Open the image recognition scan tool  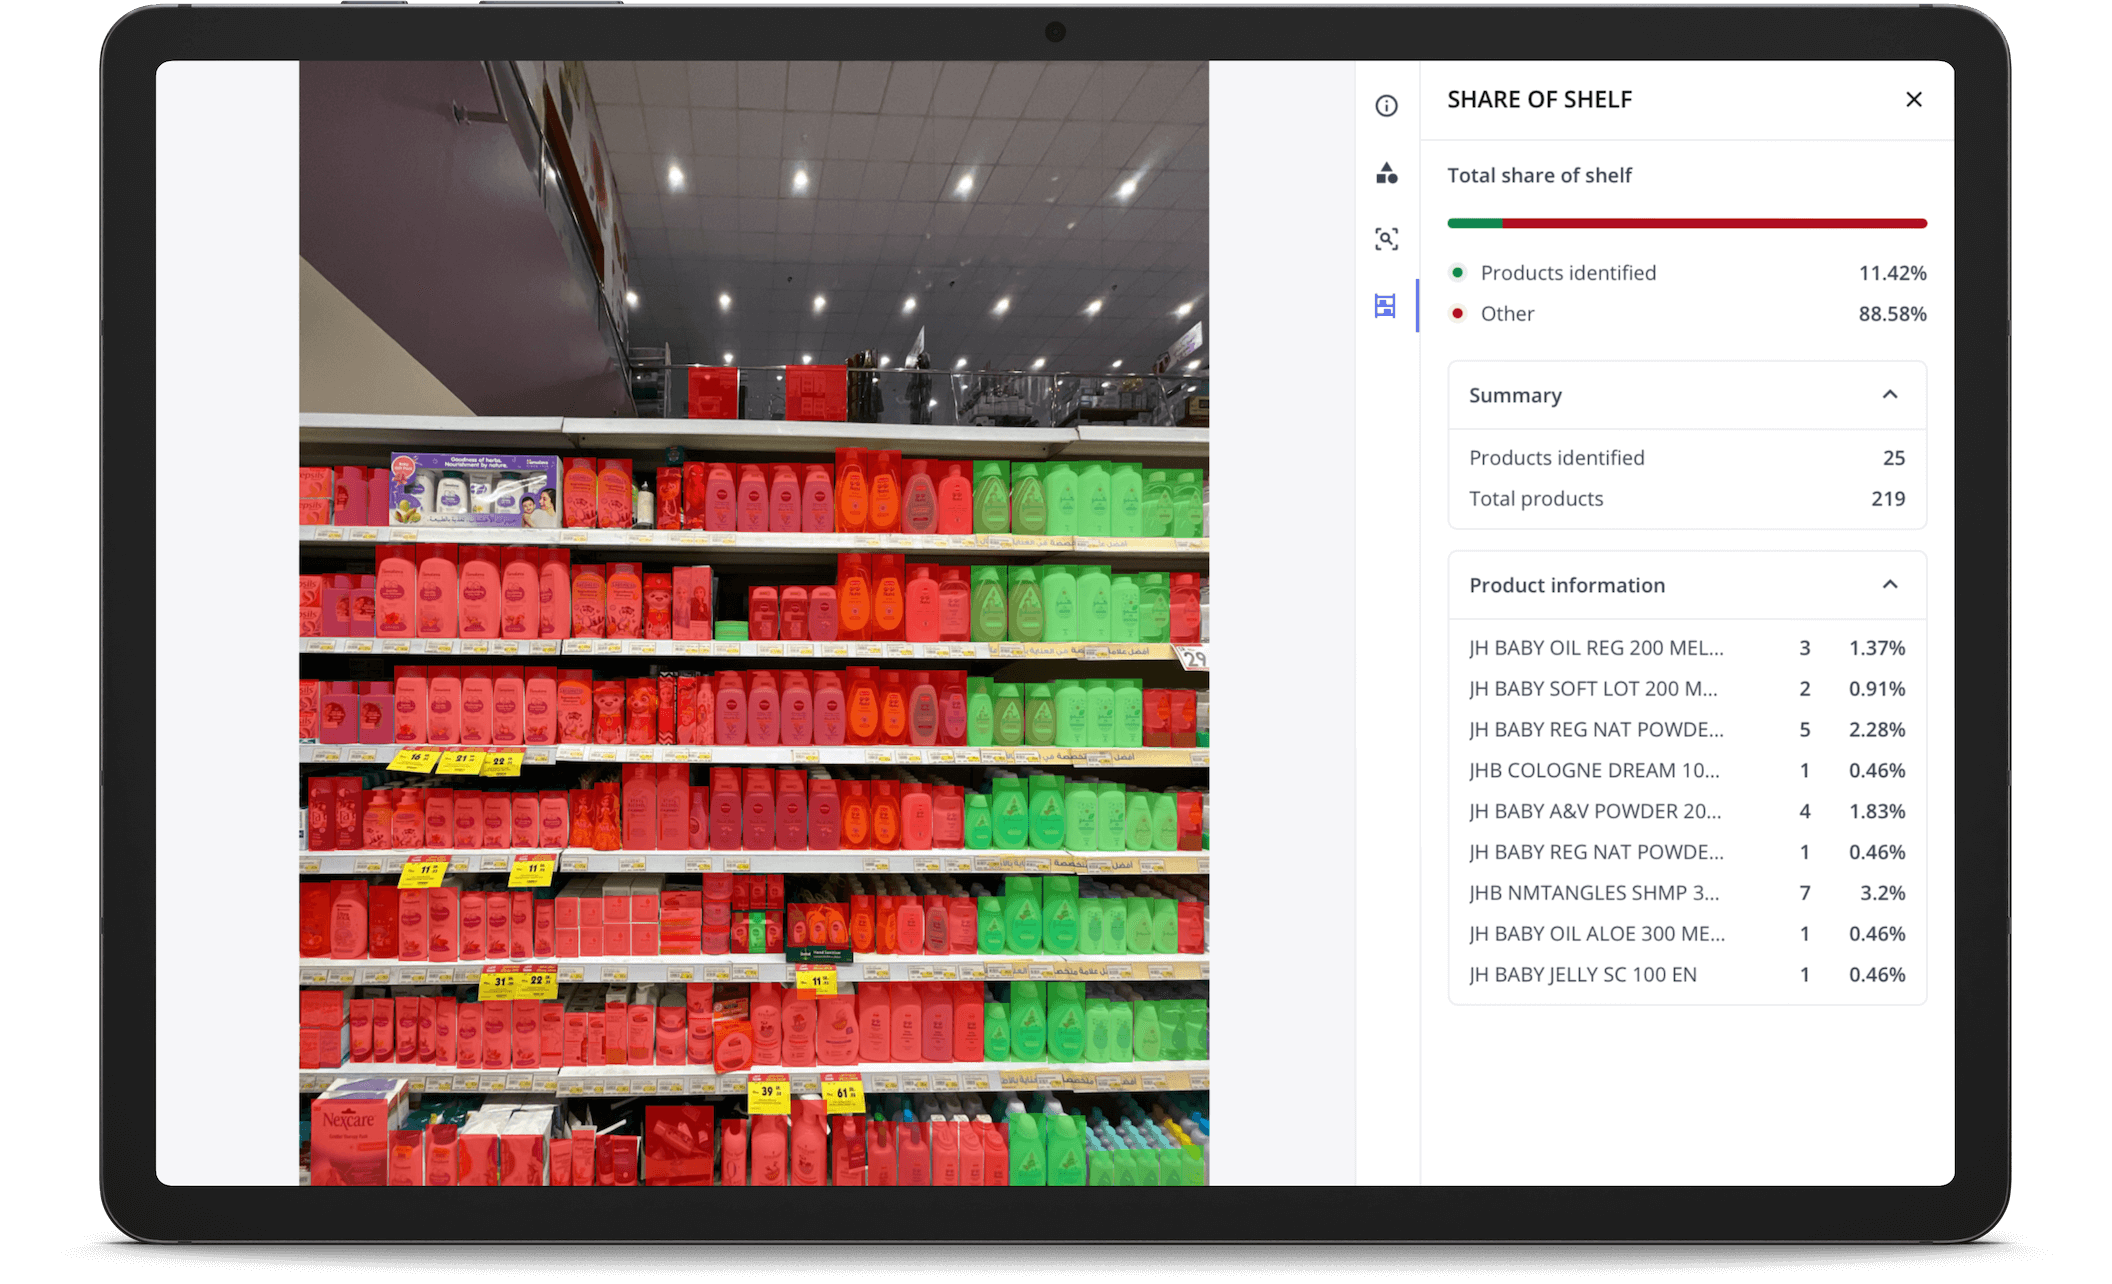1386,239
